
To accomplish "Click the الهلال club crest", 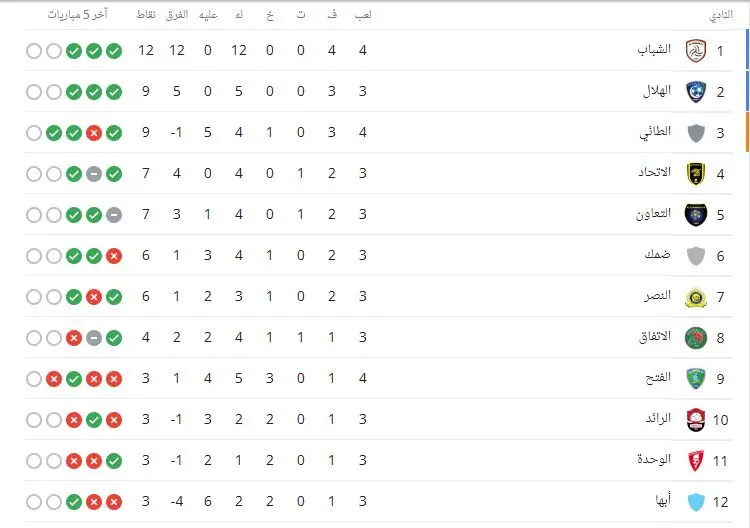I will point(696,92).
